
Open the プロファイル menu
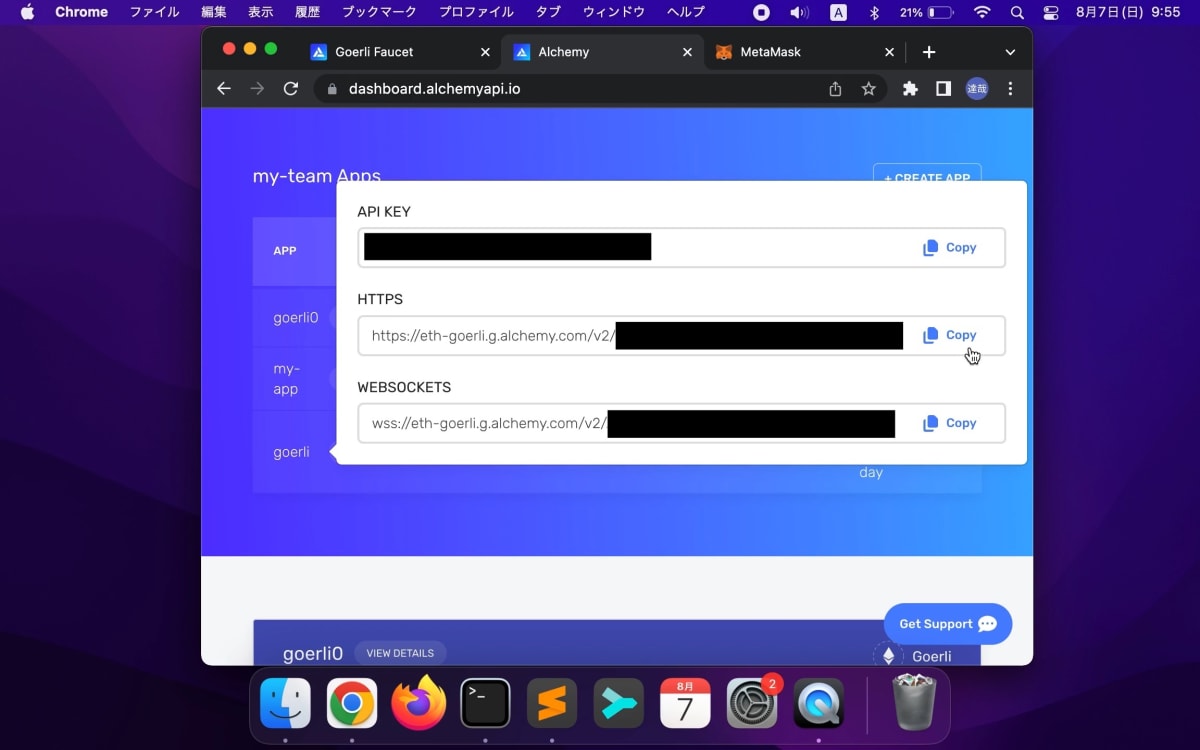pyautogui.click(x=476, y=12)
